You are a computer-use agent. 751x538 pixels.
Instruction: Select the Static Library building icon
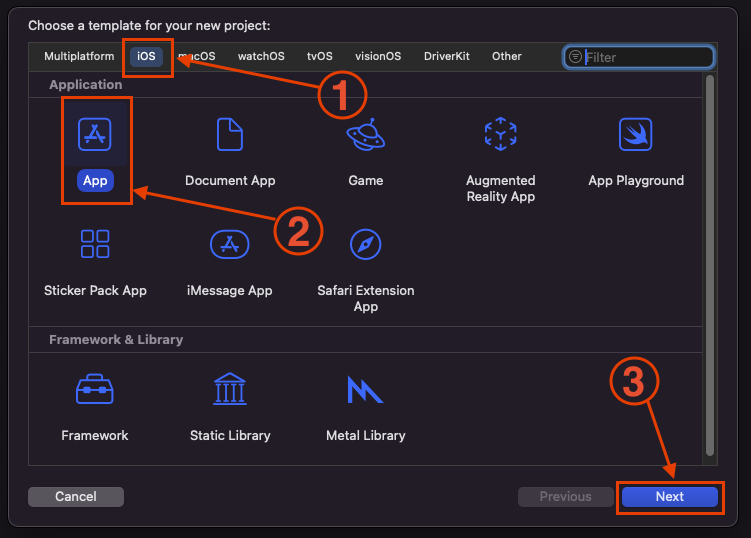click(230, 389)
